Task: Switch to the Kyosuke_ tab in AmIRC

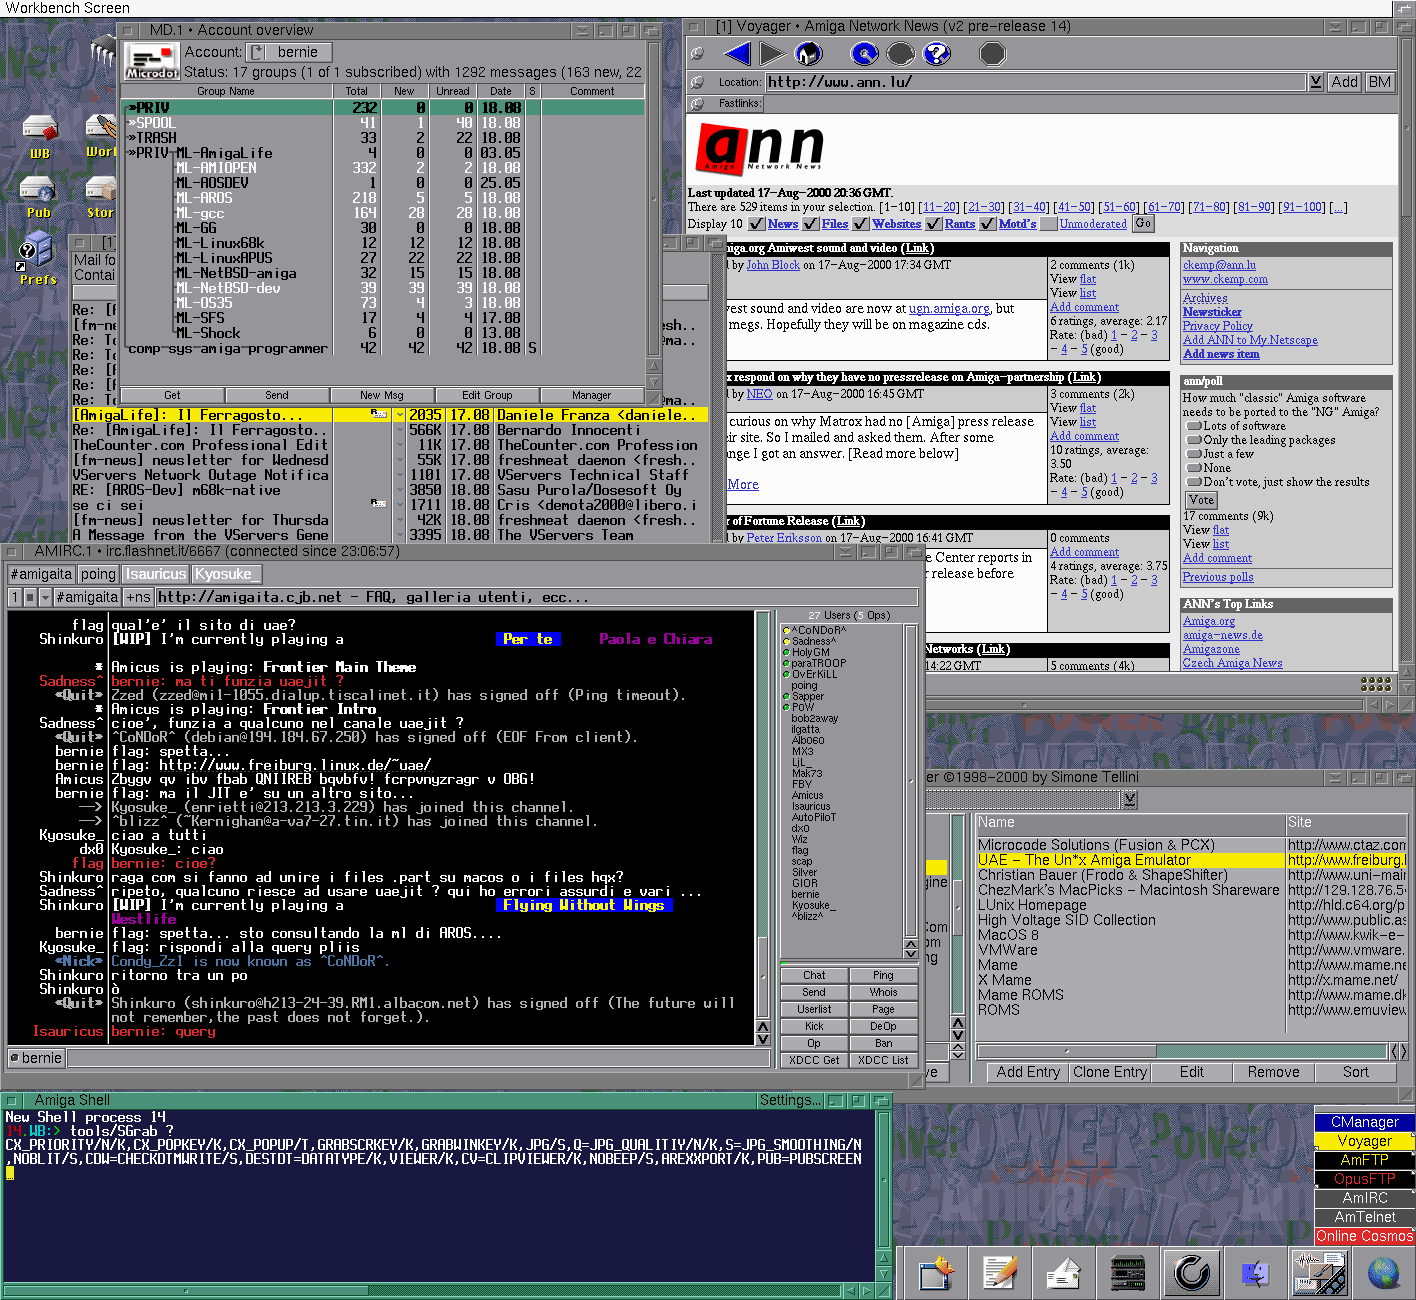Action: [226, 574]
